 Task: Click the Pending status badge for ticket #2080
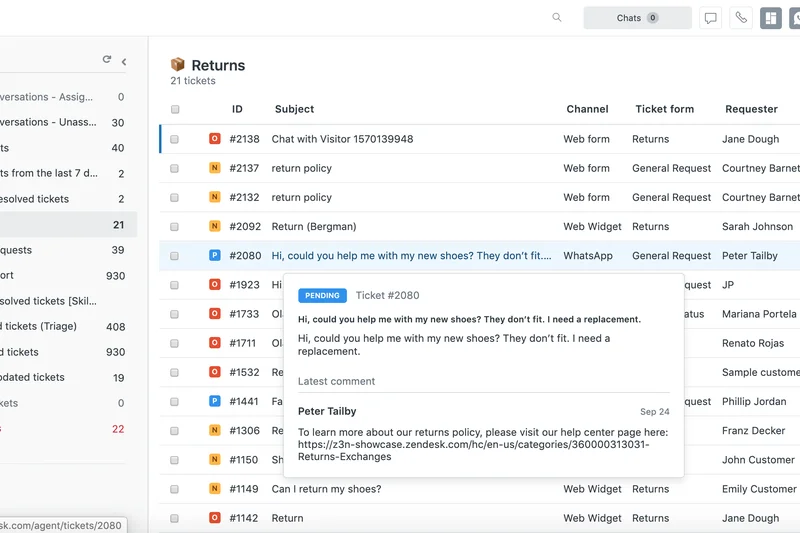[x=214, y=256]
